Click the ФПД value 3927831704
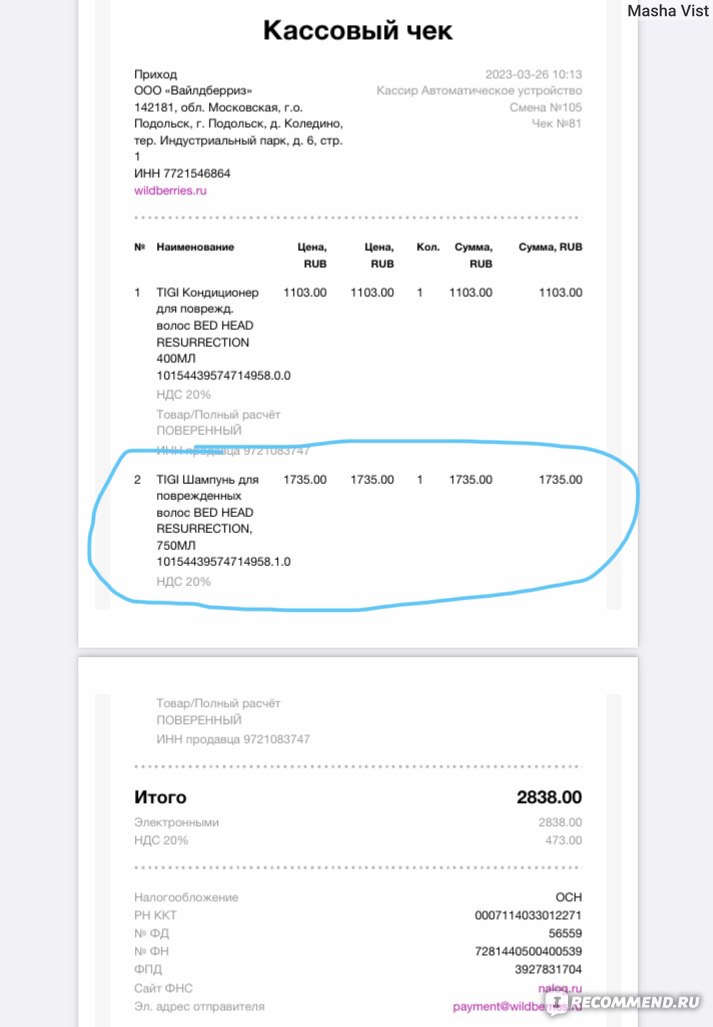This screenshot has height=1027, width=713. (548, 969)
